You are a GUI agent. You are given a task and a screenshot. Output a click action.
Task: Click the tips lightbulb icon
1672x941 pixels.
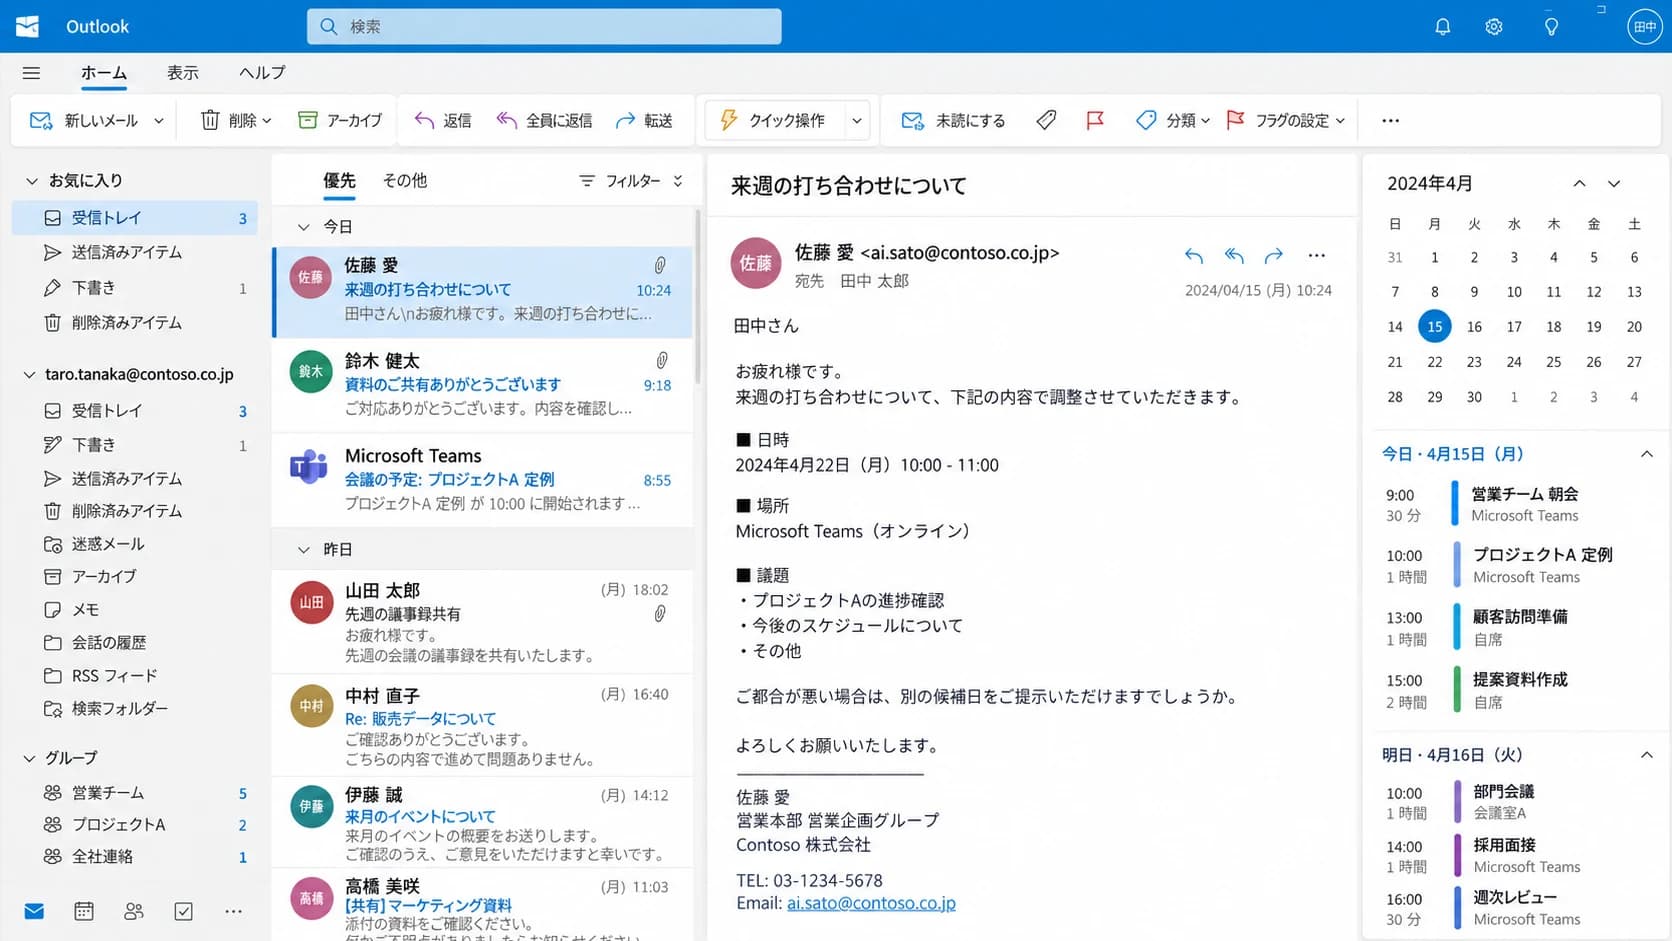pos(1551,27)
